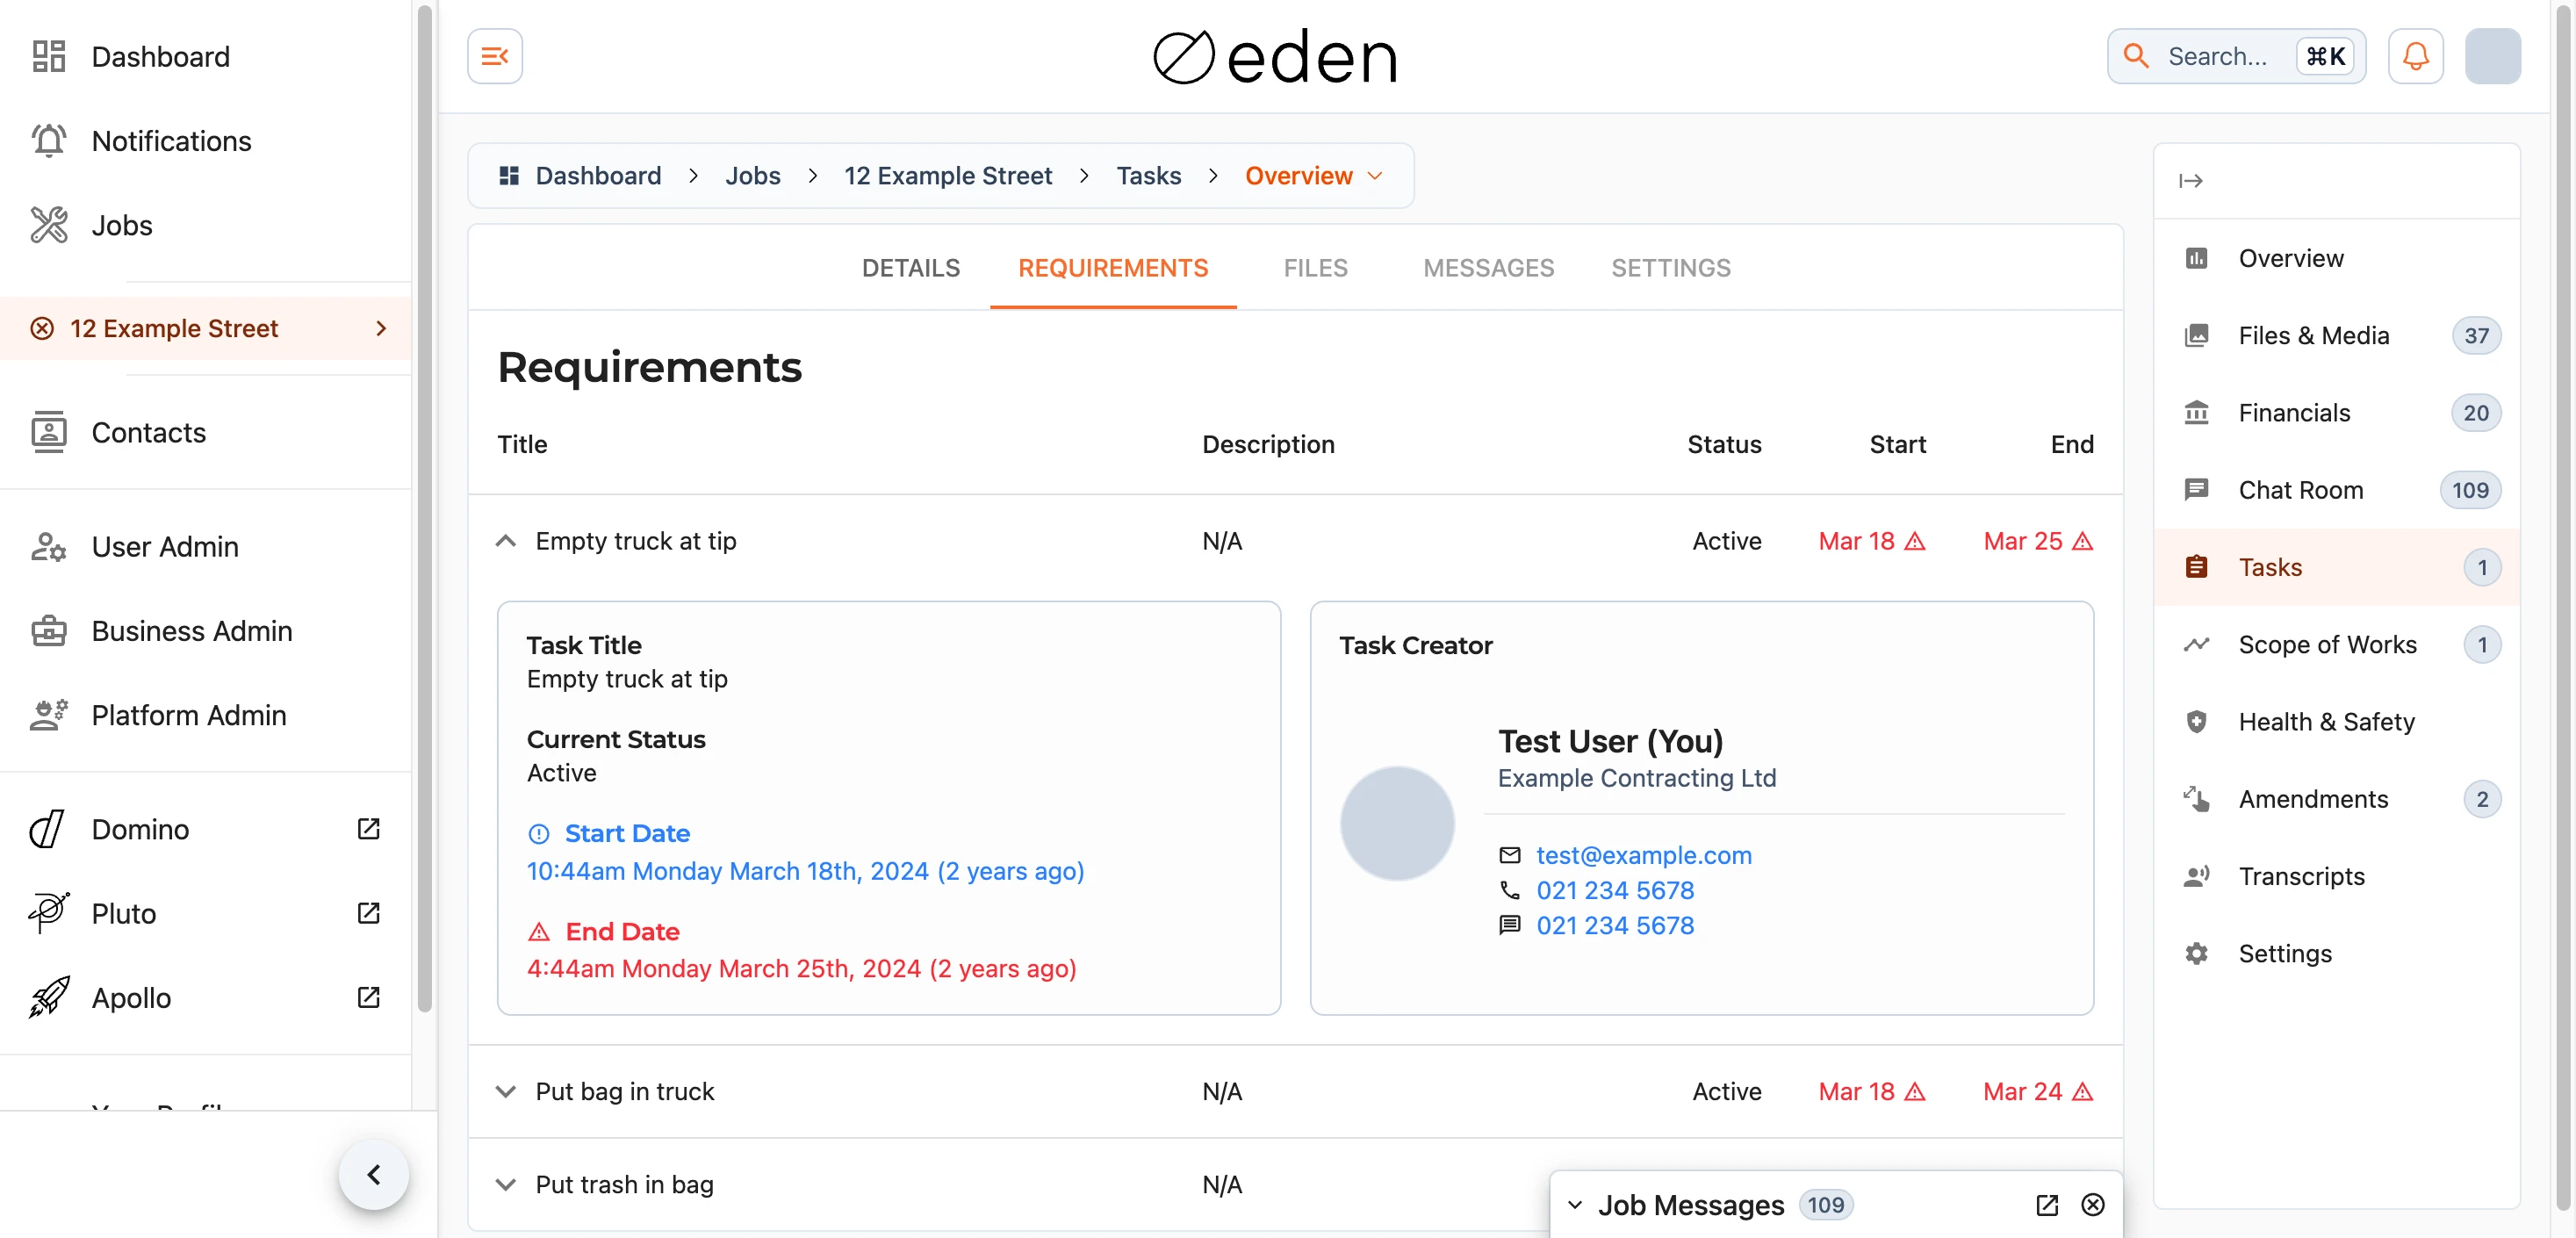
Task: Open Job Messages in new window icon
Action: (2047, 1205)
